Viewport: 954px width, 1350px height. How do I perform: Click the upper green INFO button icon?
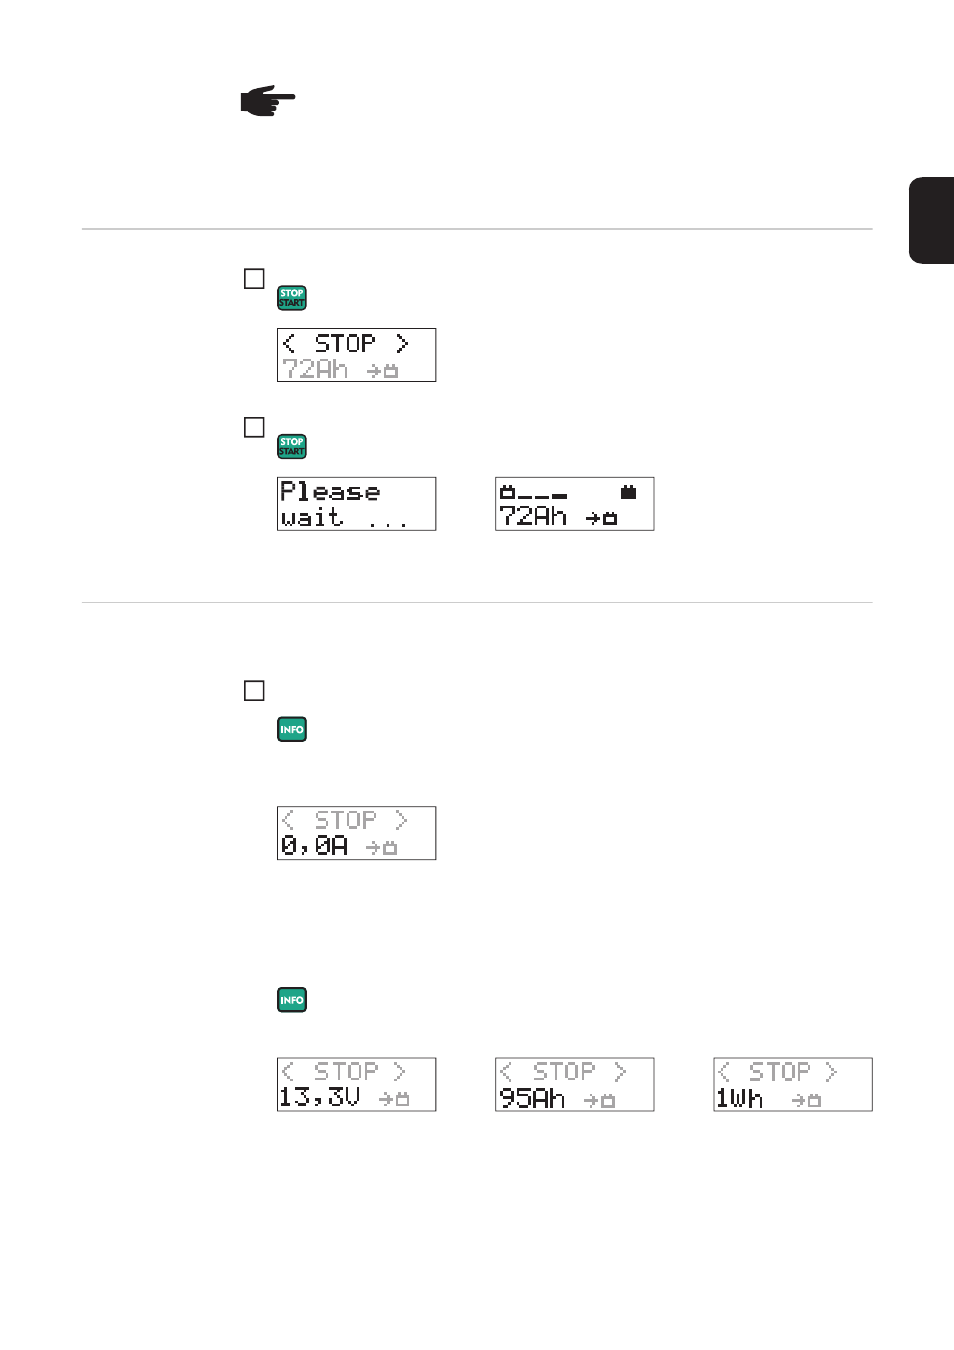point(292,729)
